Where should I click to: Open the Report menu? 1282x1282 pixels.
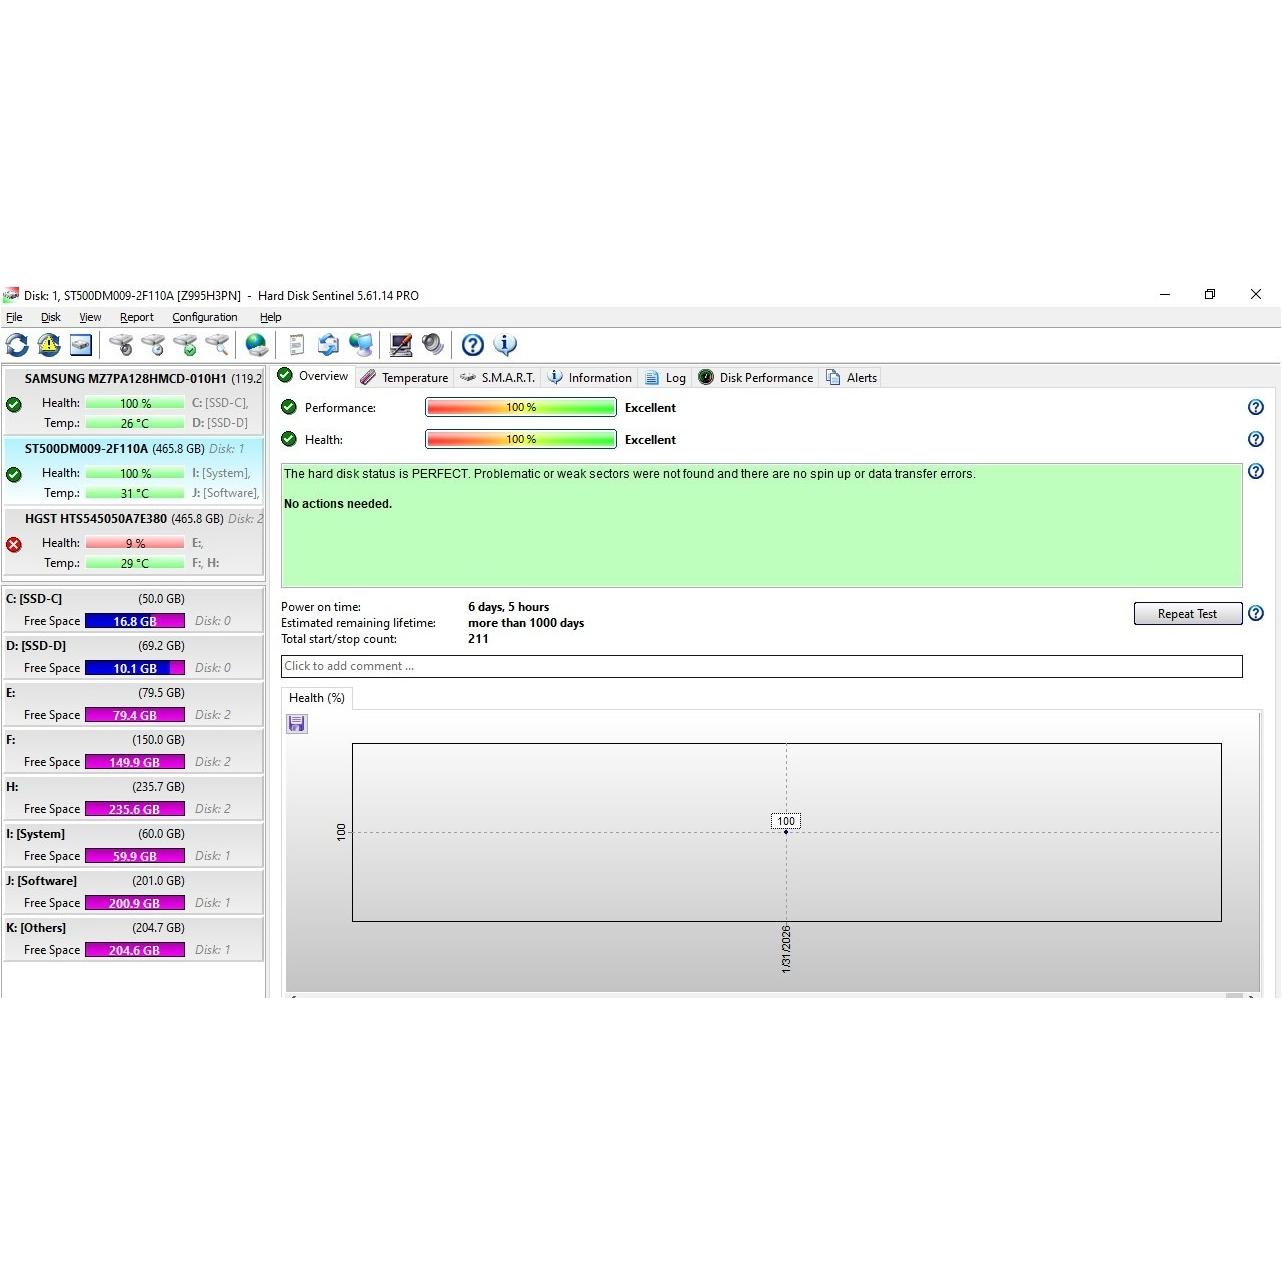click(136, 317)
